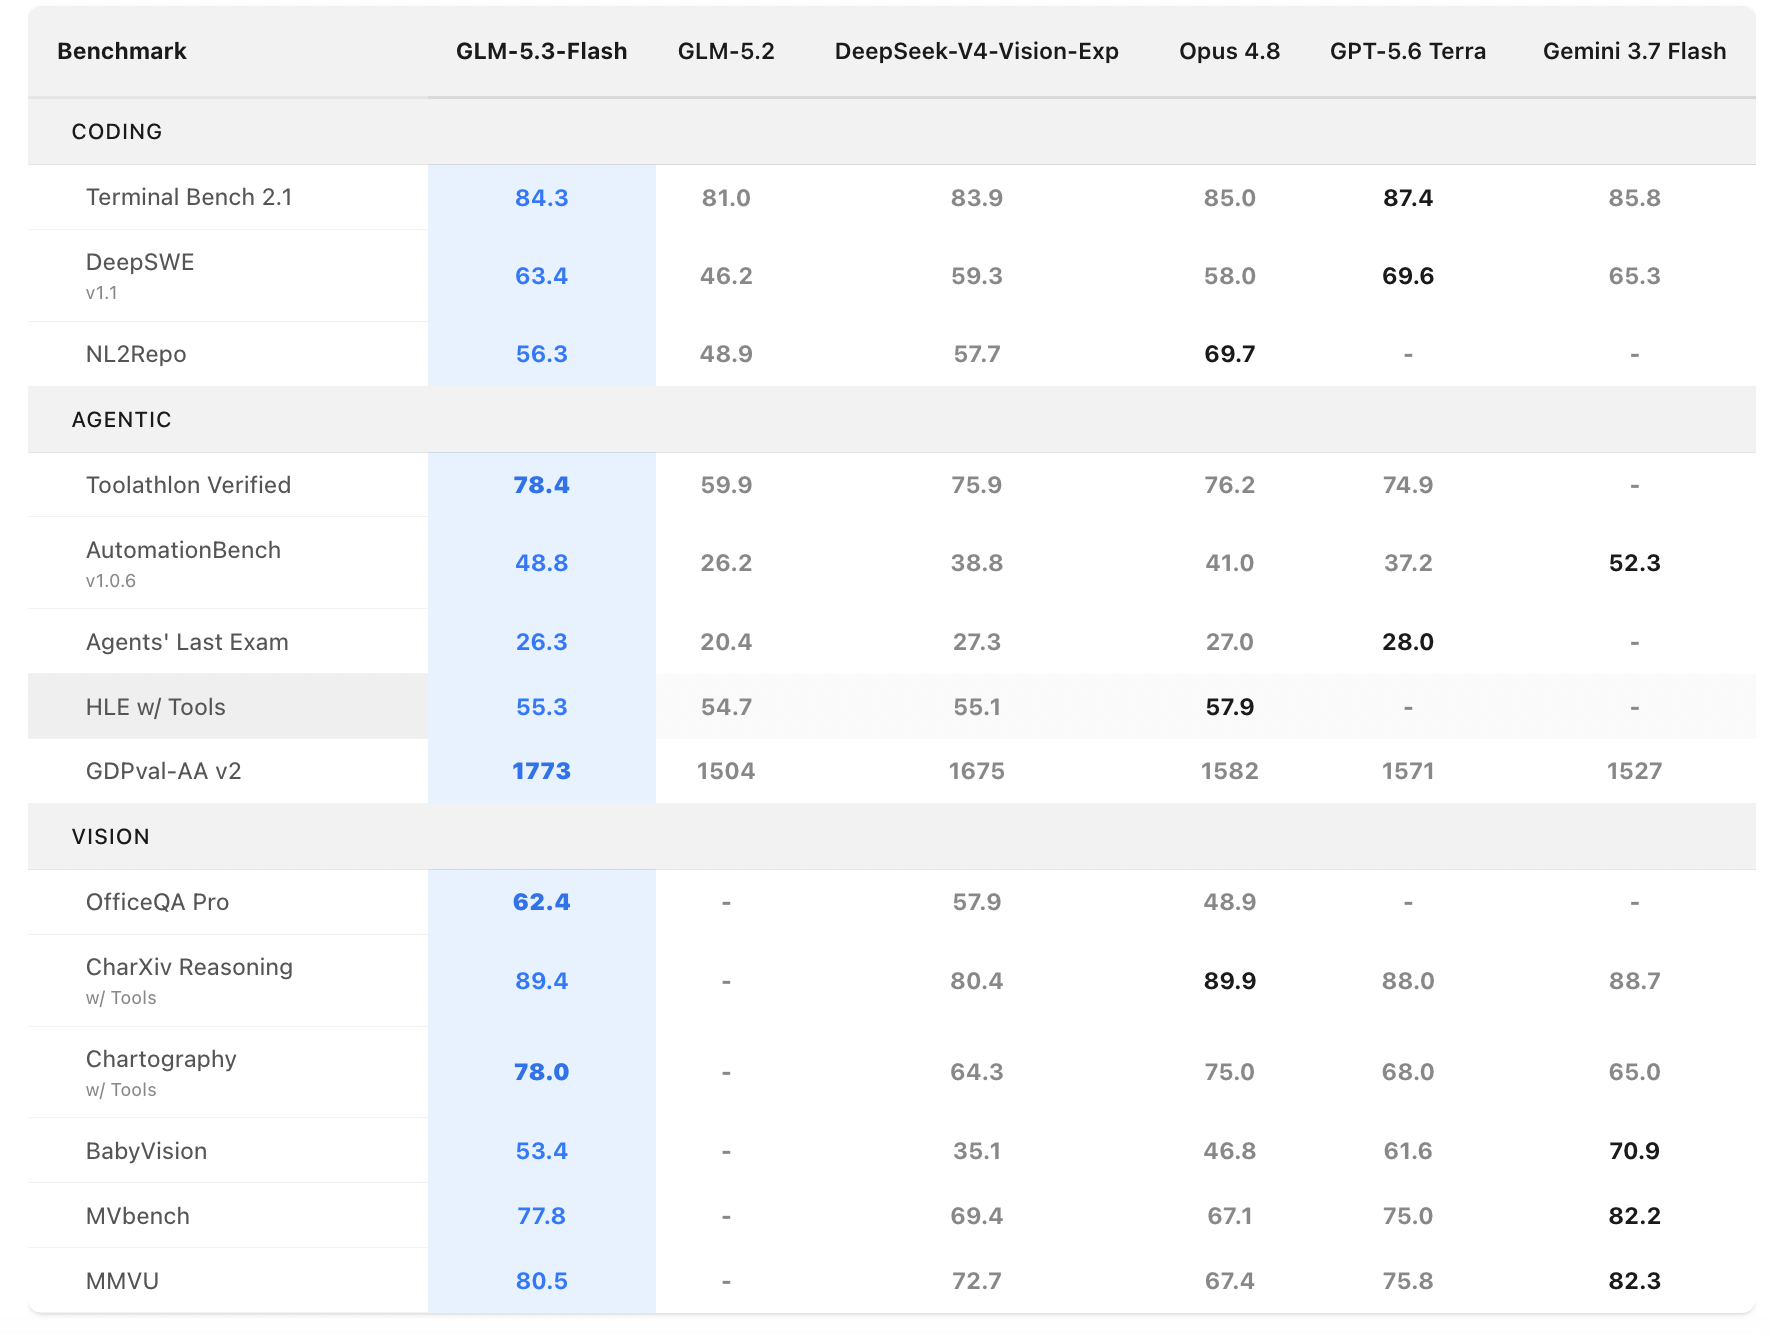Click GLM-5.3-Flash's CharXiv Reasoning score 89.4

541,981
